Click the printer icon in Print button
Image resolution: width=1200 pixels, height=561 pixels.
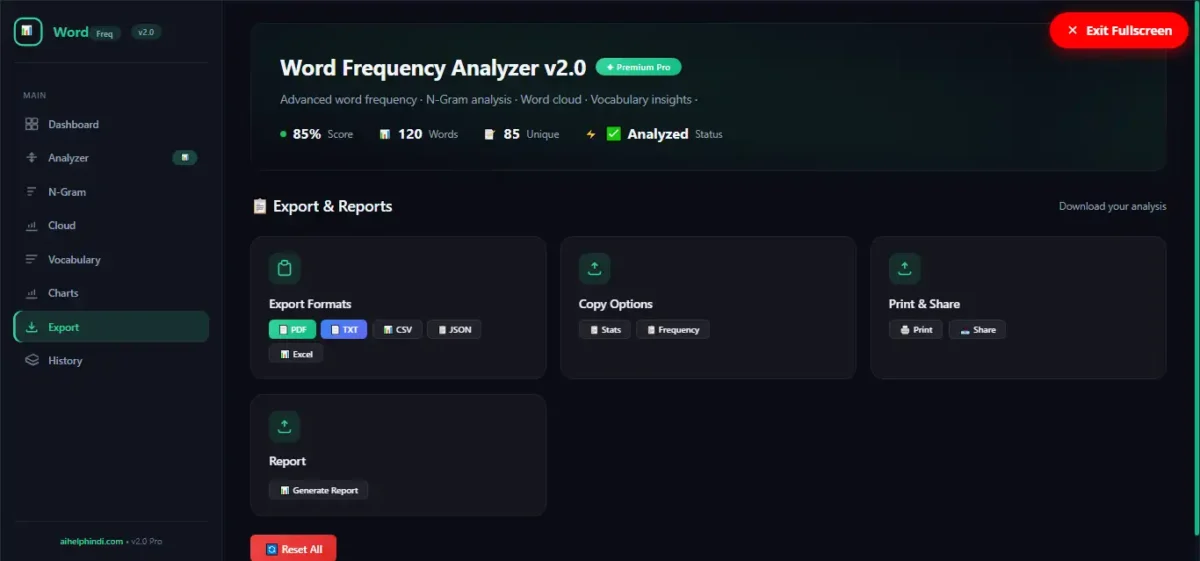tap(904, 329)
